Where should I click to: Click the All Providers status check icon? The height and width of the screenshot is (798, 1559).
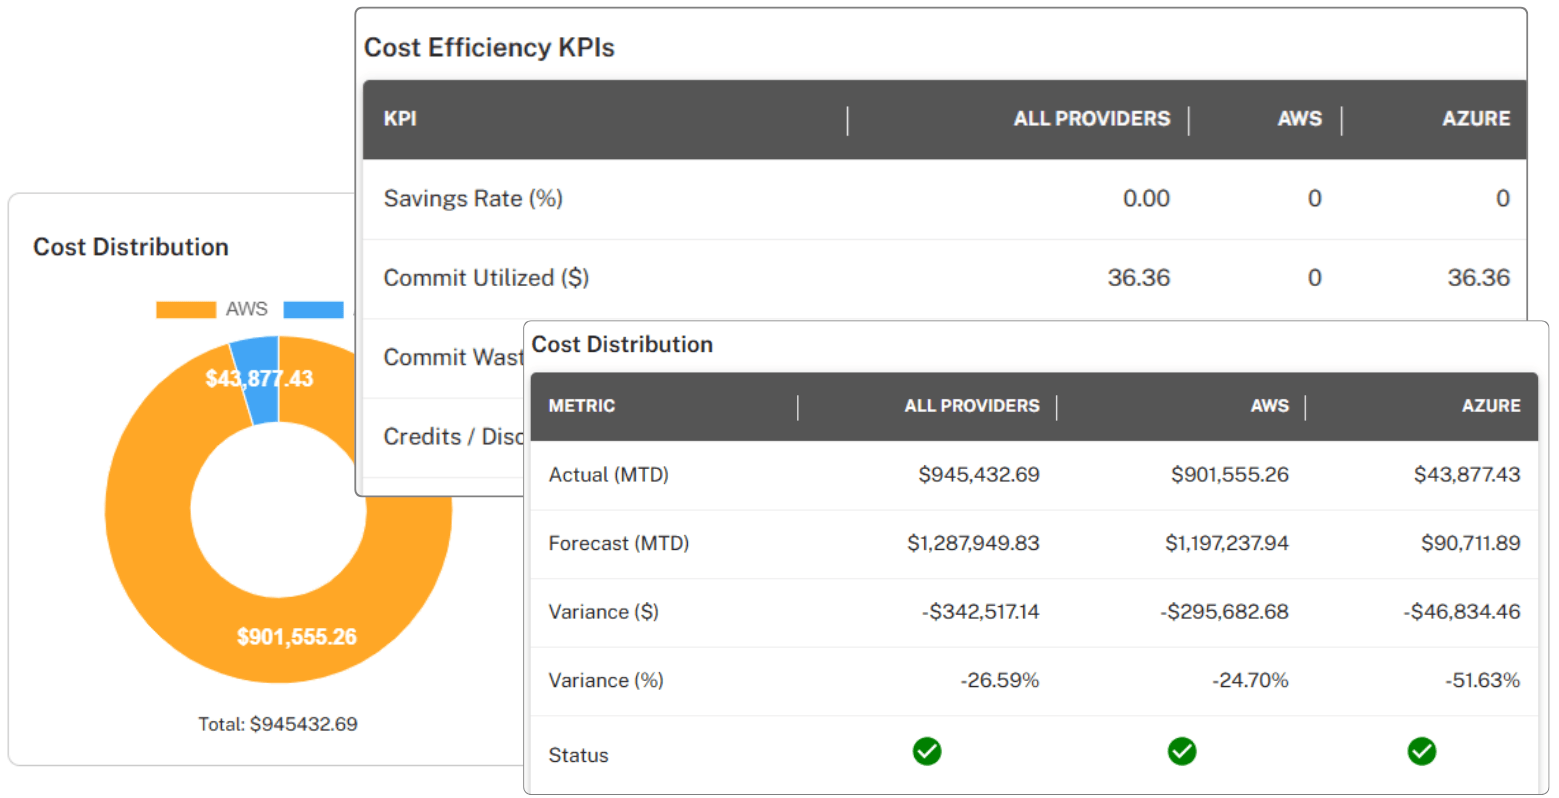click(x=927, y=751)
